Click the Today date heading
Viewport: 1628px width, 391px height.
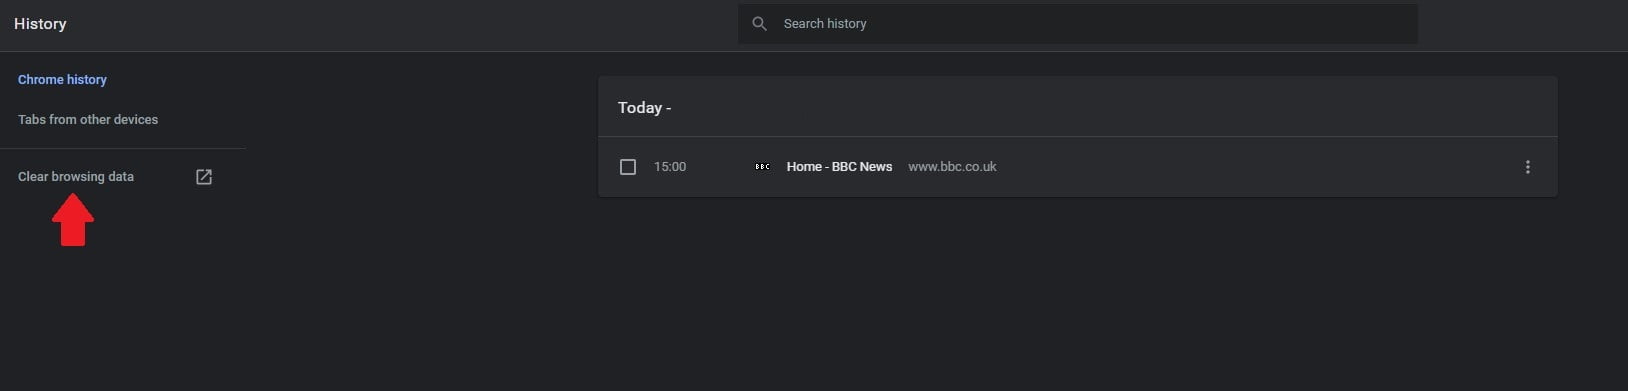pyautogui.click(x=644, y=107)
